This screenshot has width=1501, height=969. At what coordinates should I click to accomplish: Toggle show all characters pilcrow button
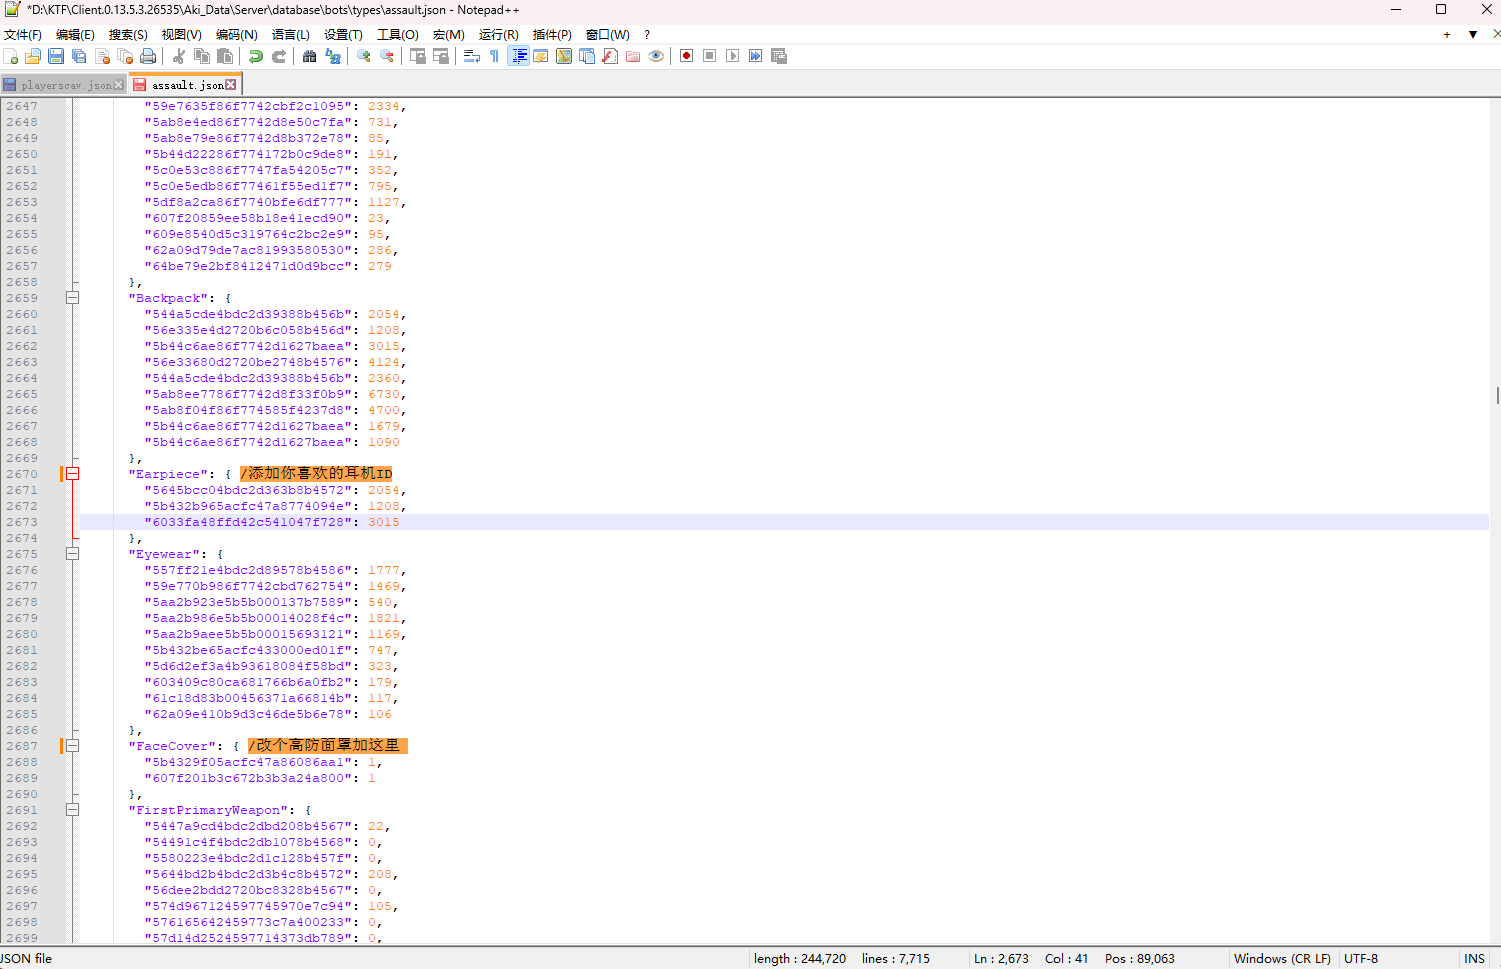(494, 56)
